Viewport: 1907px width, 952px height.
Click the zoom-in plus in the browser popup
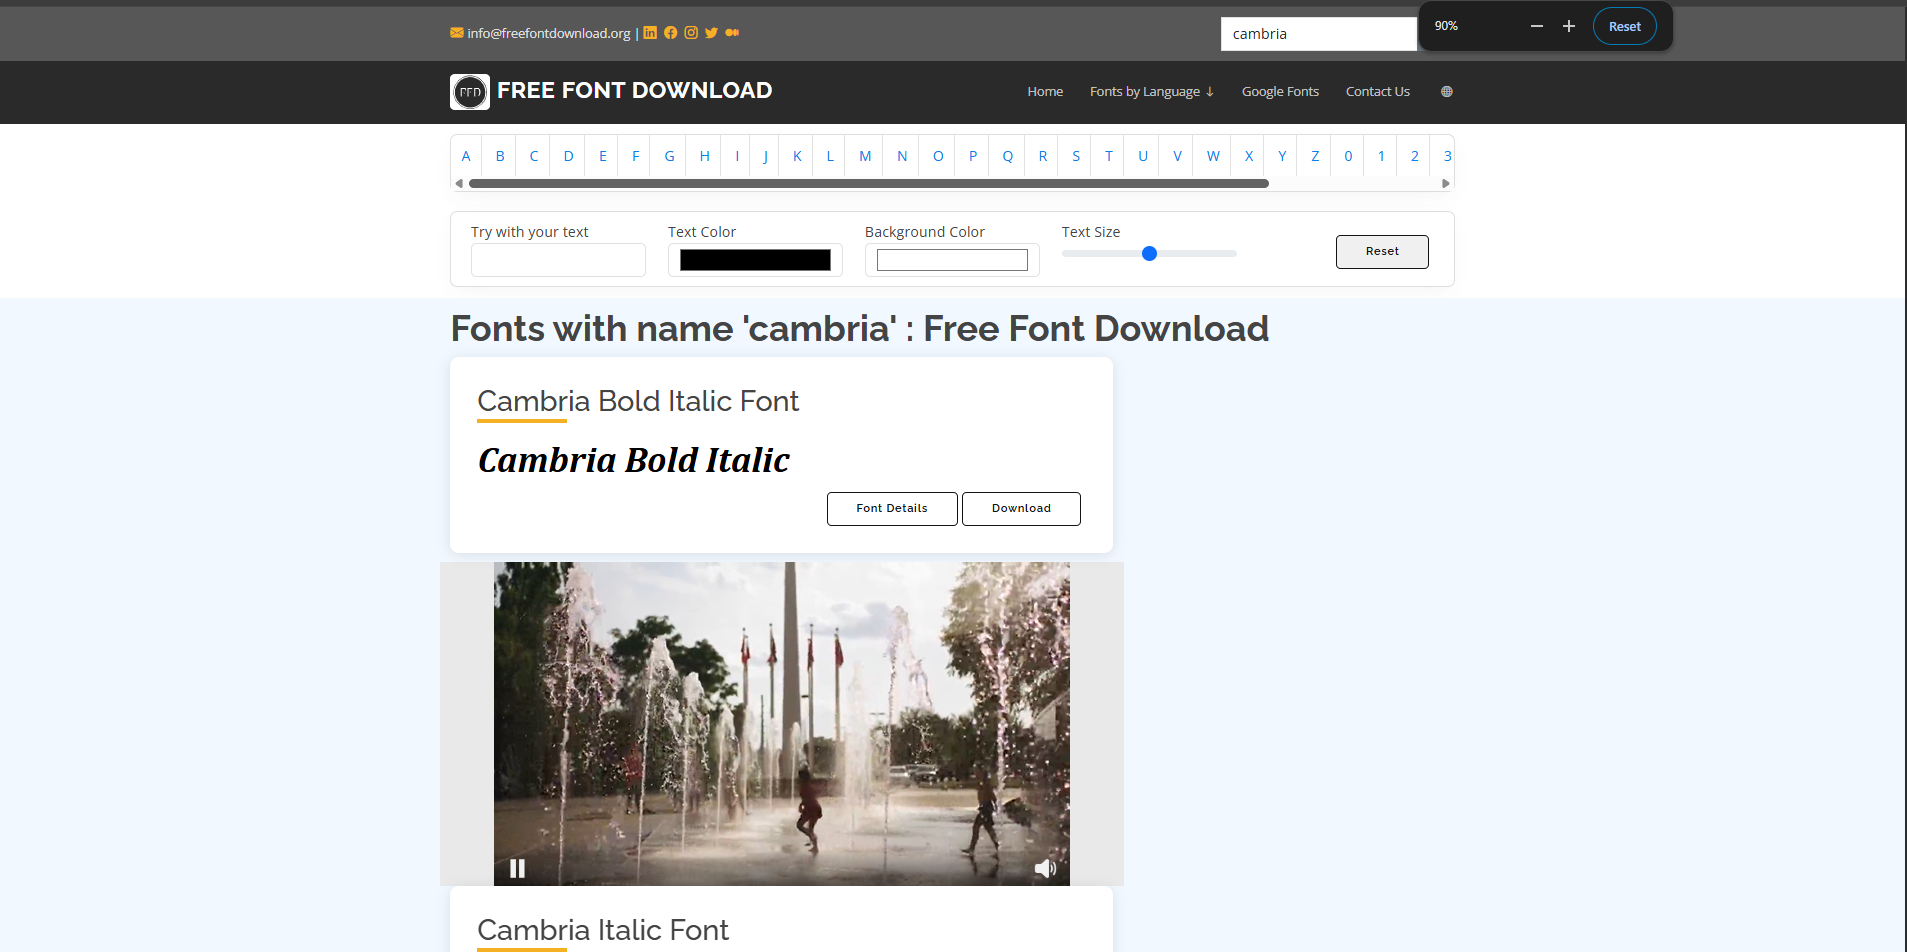point(1568,26)
